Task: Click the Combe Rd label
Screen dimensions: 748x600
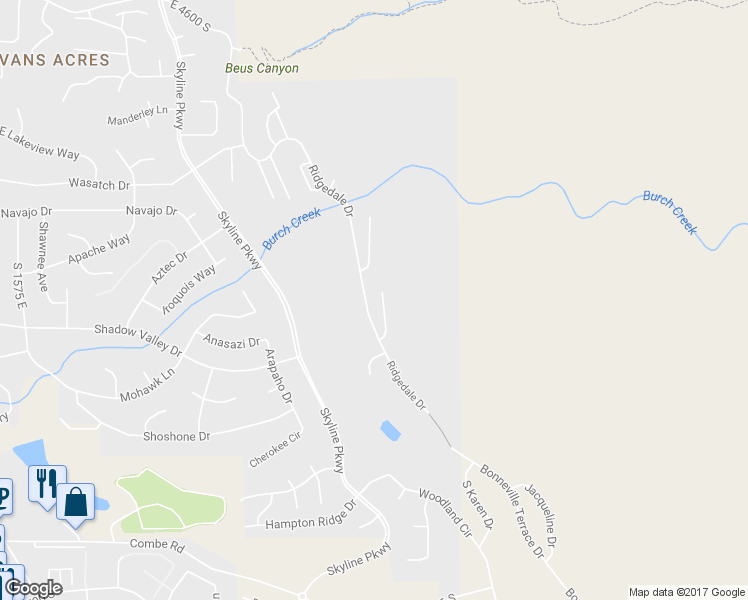Action: 157,546
